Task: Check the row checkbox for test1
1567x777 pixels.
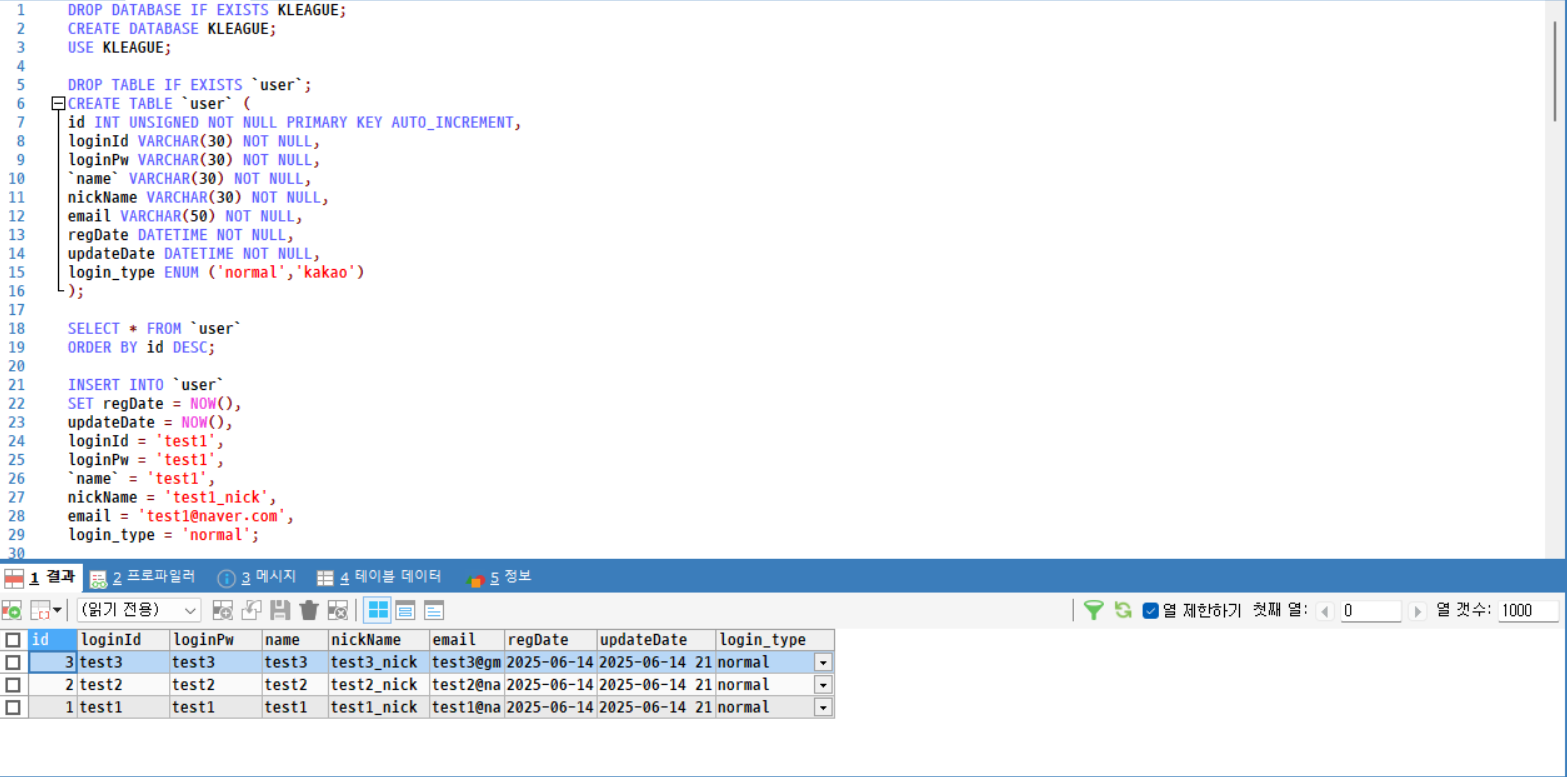Action: (13, 707)
